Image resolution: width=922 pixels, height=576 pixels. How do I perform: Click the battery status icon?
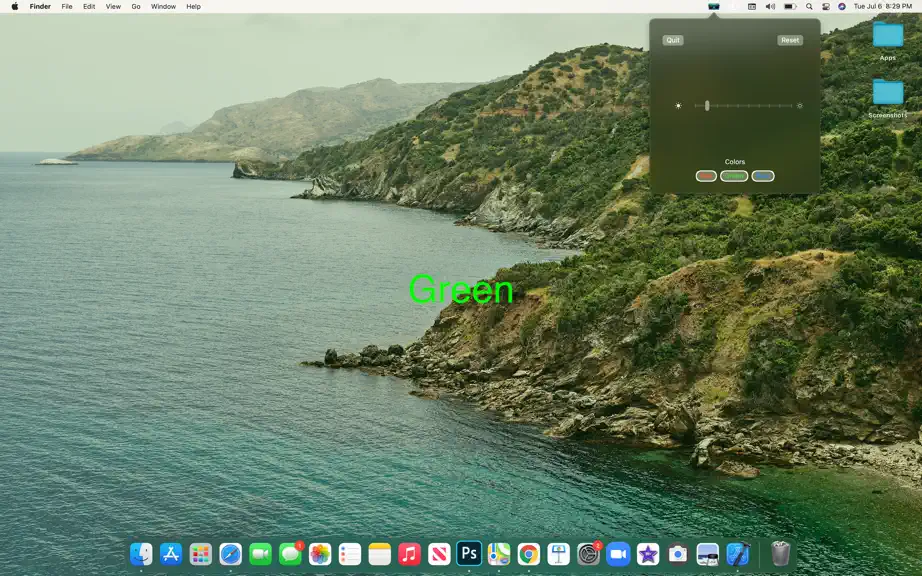pos(790,6)
